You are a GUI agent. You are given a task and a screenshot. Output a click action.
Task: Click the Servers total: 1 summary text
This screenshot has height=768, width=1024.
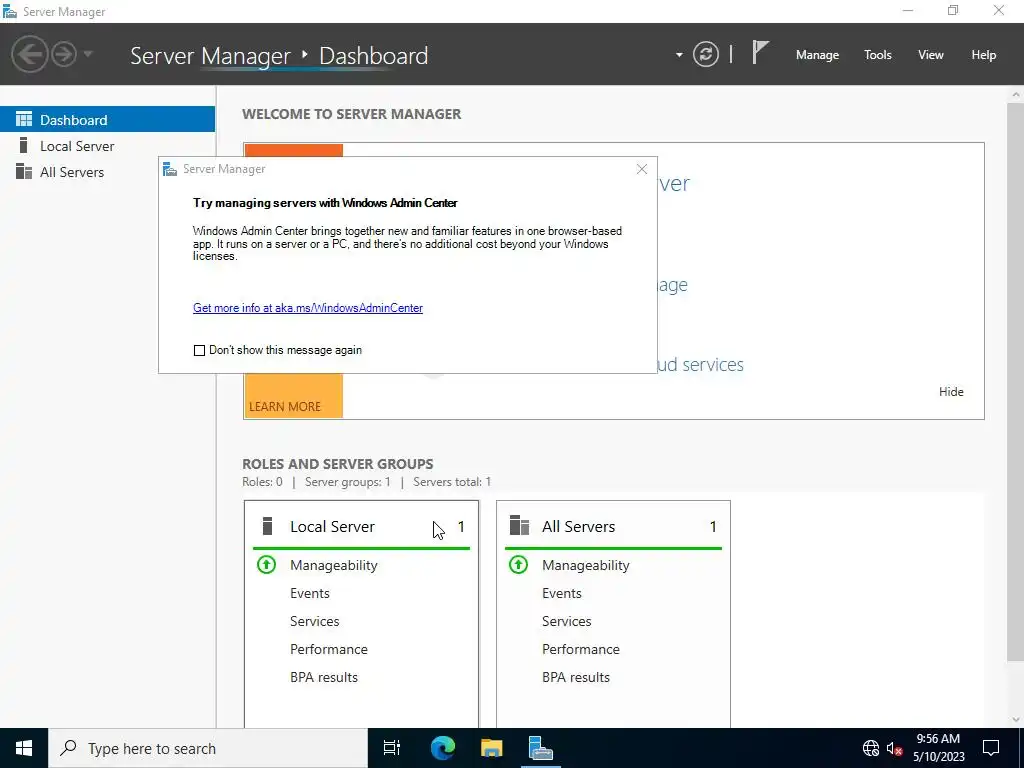pyautogui.click(x=452, y=482)
